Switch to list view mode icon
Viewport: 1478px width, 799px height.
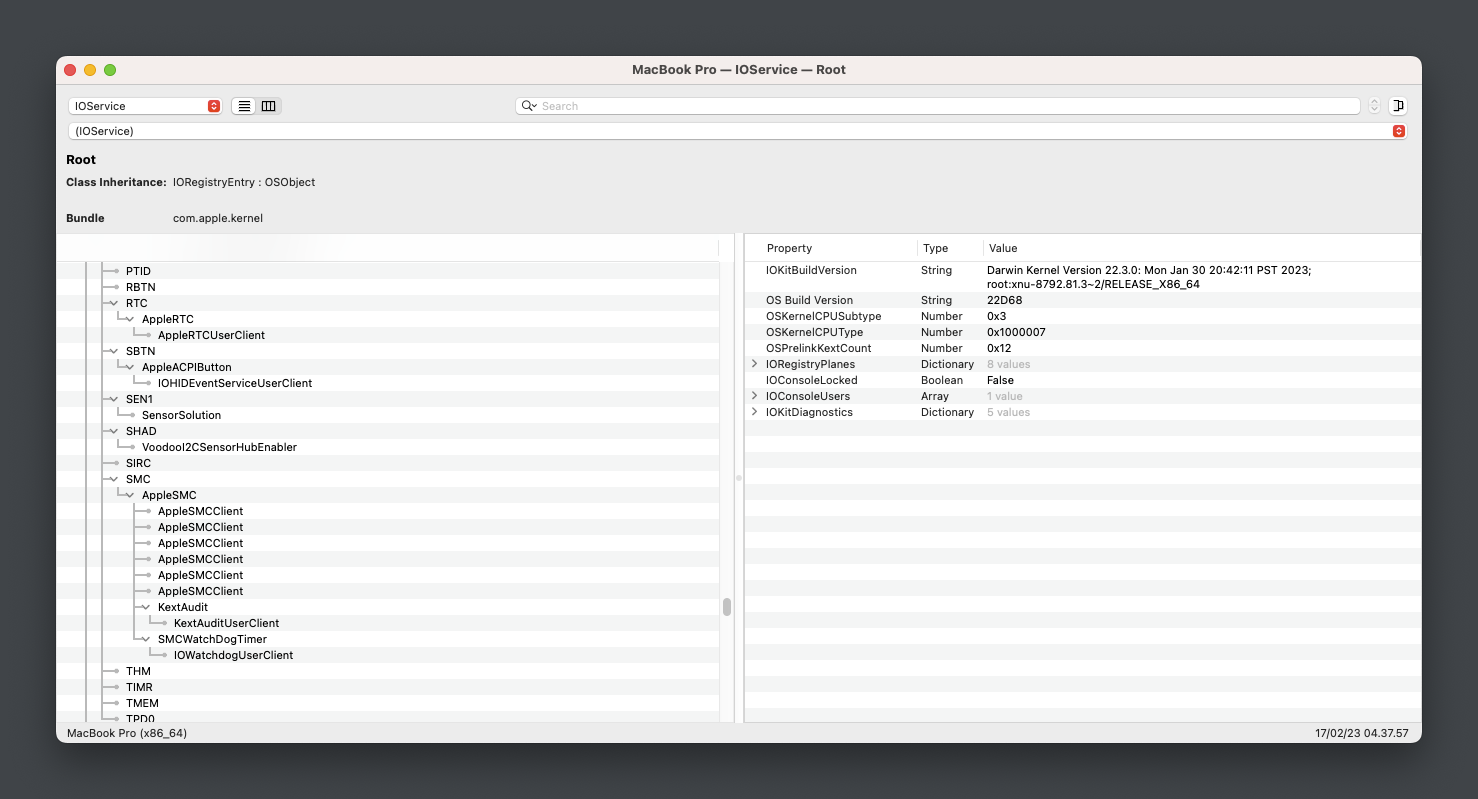(244, 106)
